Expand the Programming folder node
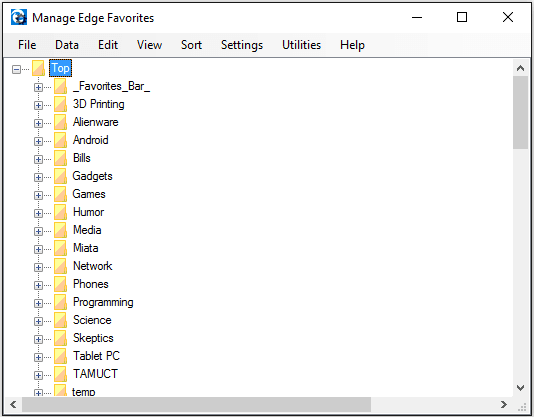The height and width of the screenshot is (417, 534). [x=38, y=303]
